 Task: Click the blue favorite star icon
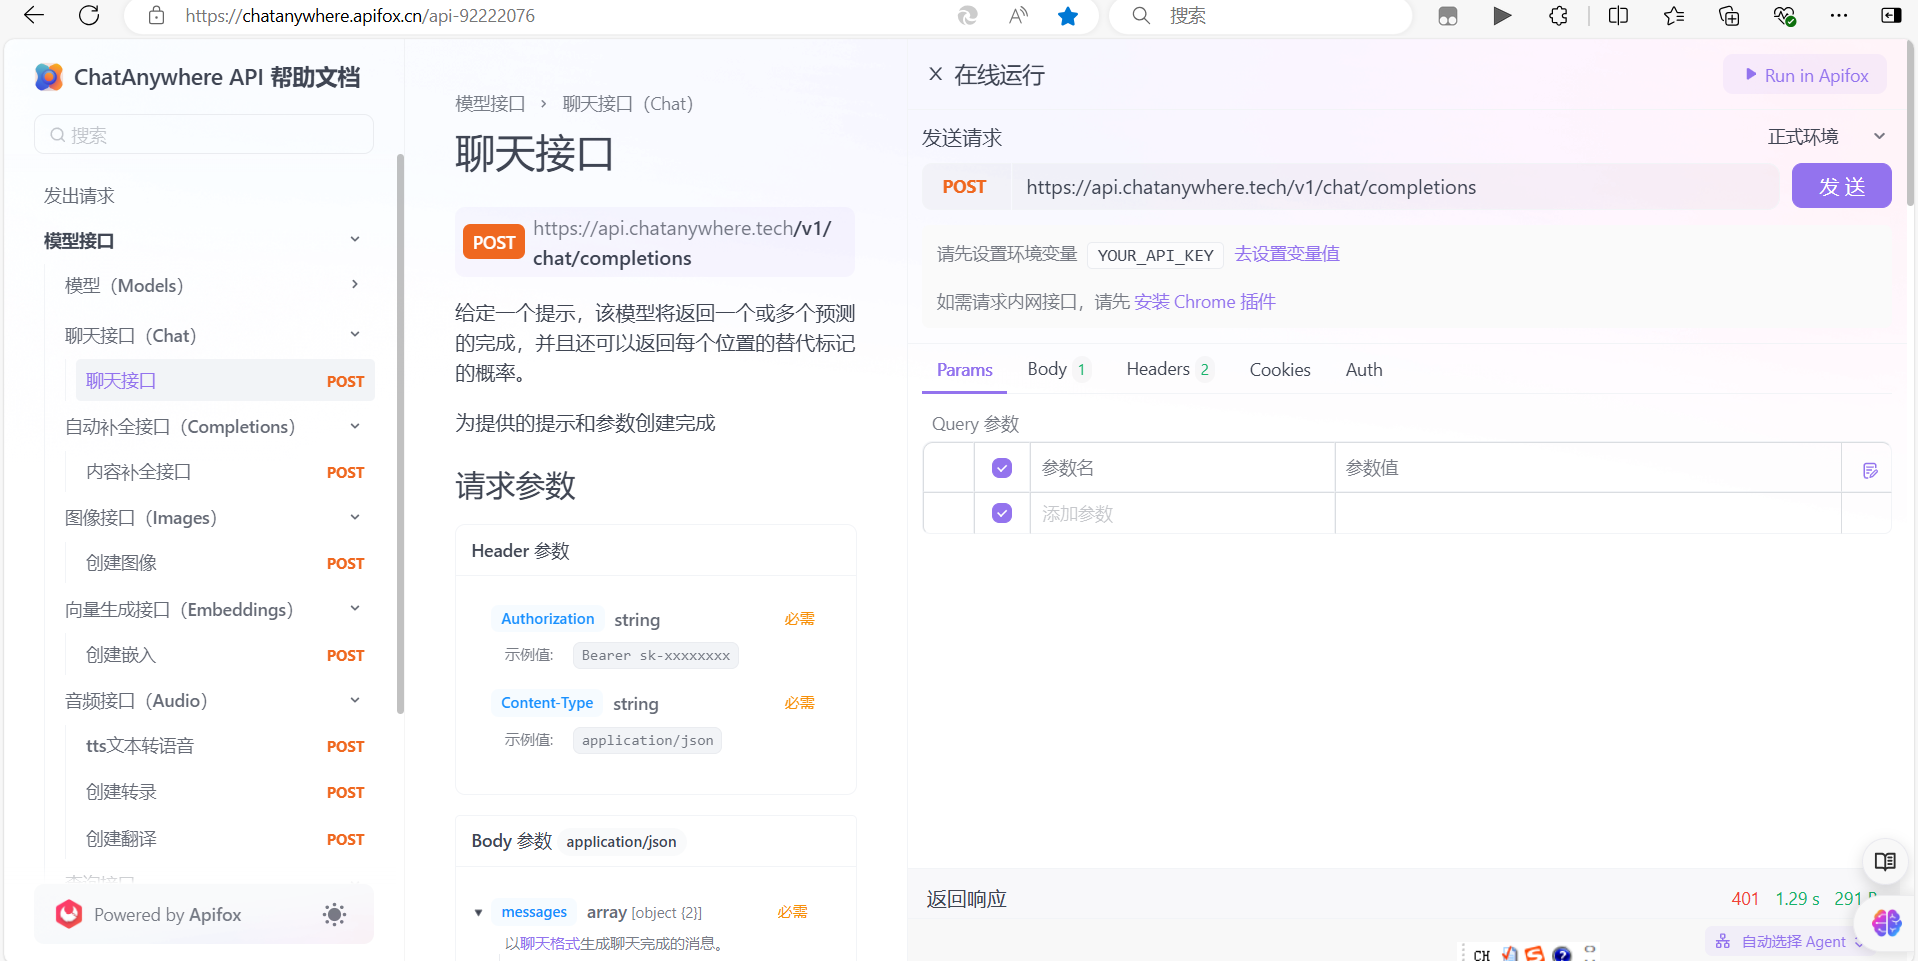click(x=1068, y=15)
